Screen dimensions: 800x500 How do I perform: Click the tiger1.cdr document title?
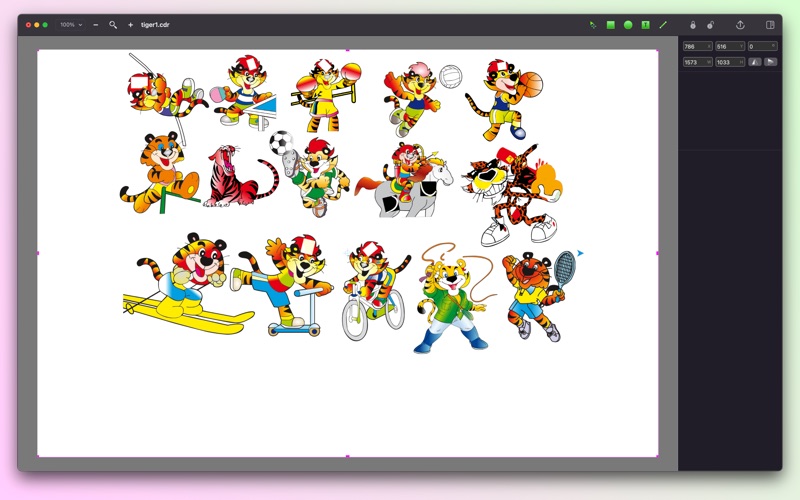[155, 24]
